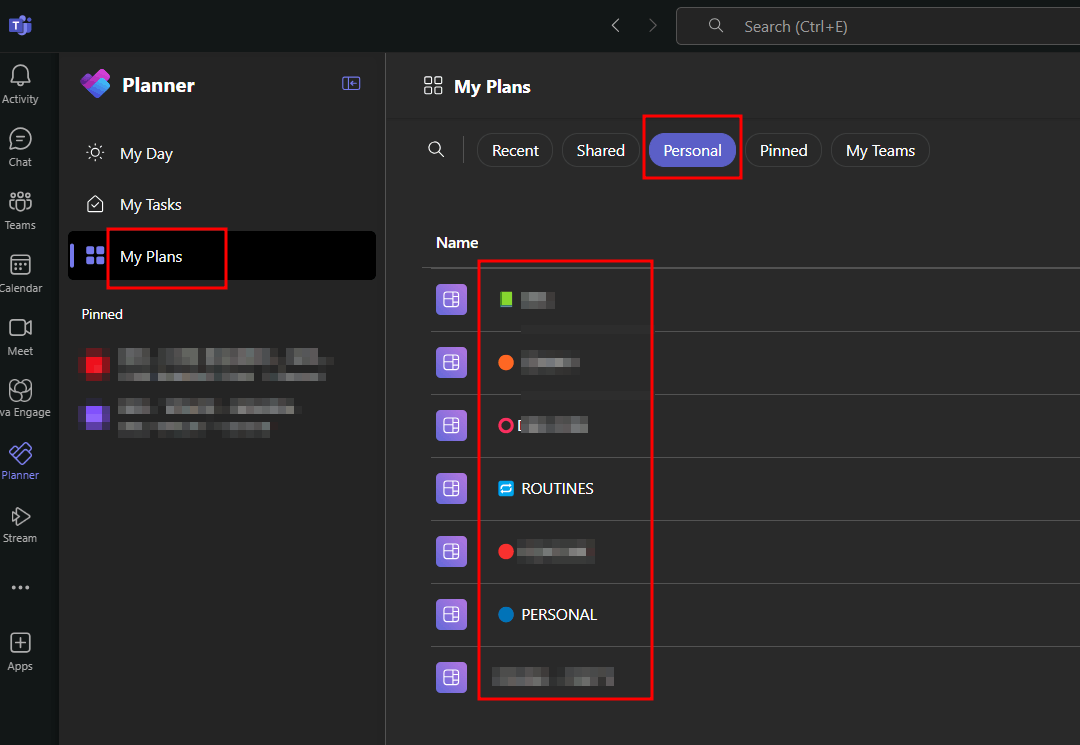Click the back navigation chevron
1080x745 pixels.
click(615, 25)
